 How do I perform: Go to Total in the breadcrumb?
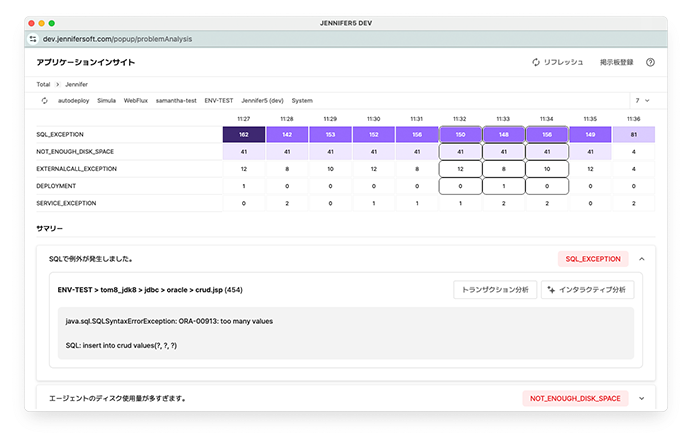point(43,84)
